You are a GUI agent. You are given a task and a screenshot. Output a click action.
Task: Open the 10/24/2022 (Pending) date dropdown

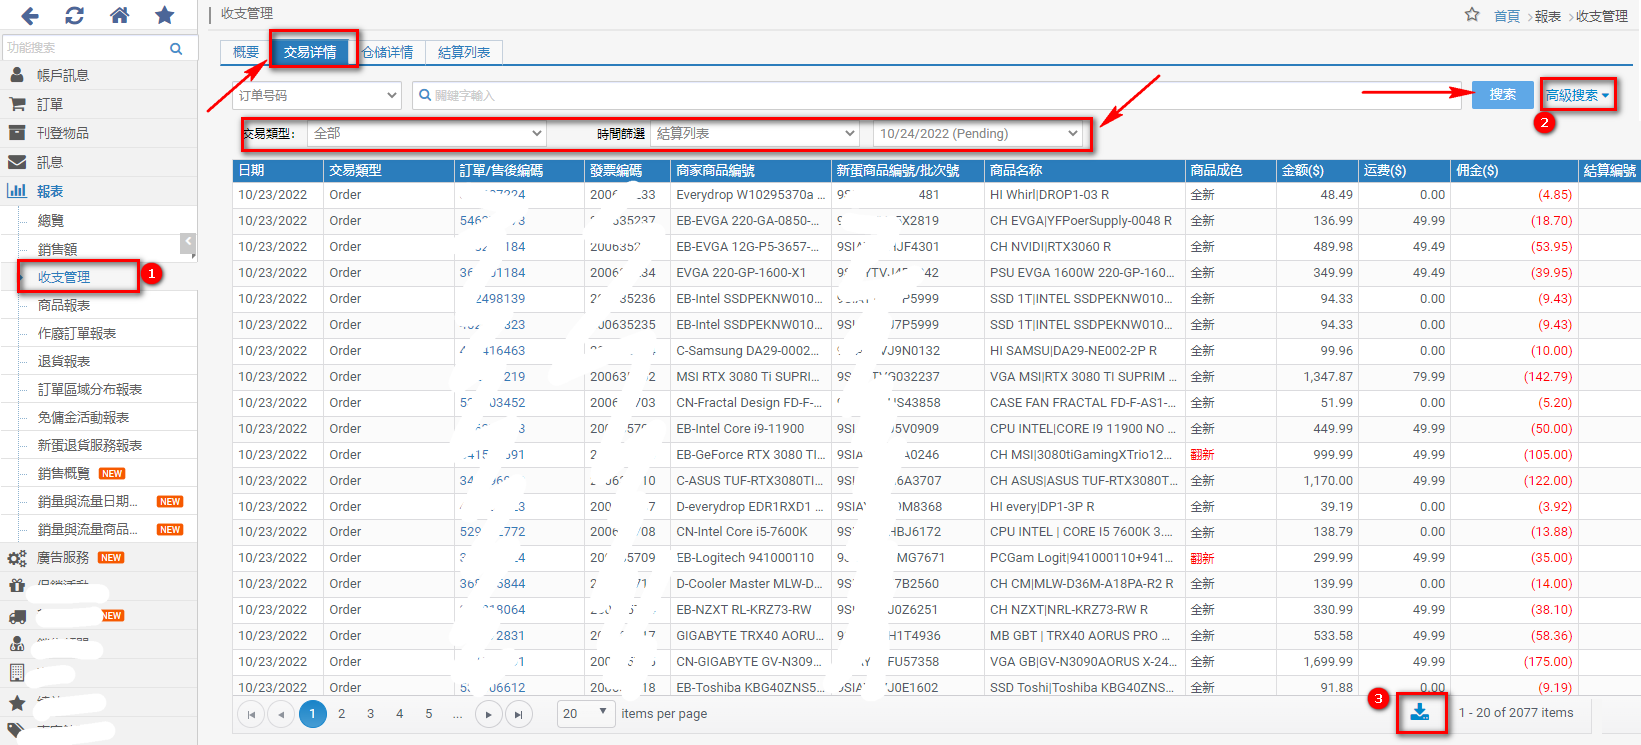click(x=979, y=133)
